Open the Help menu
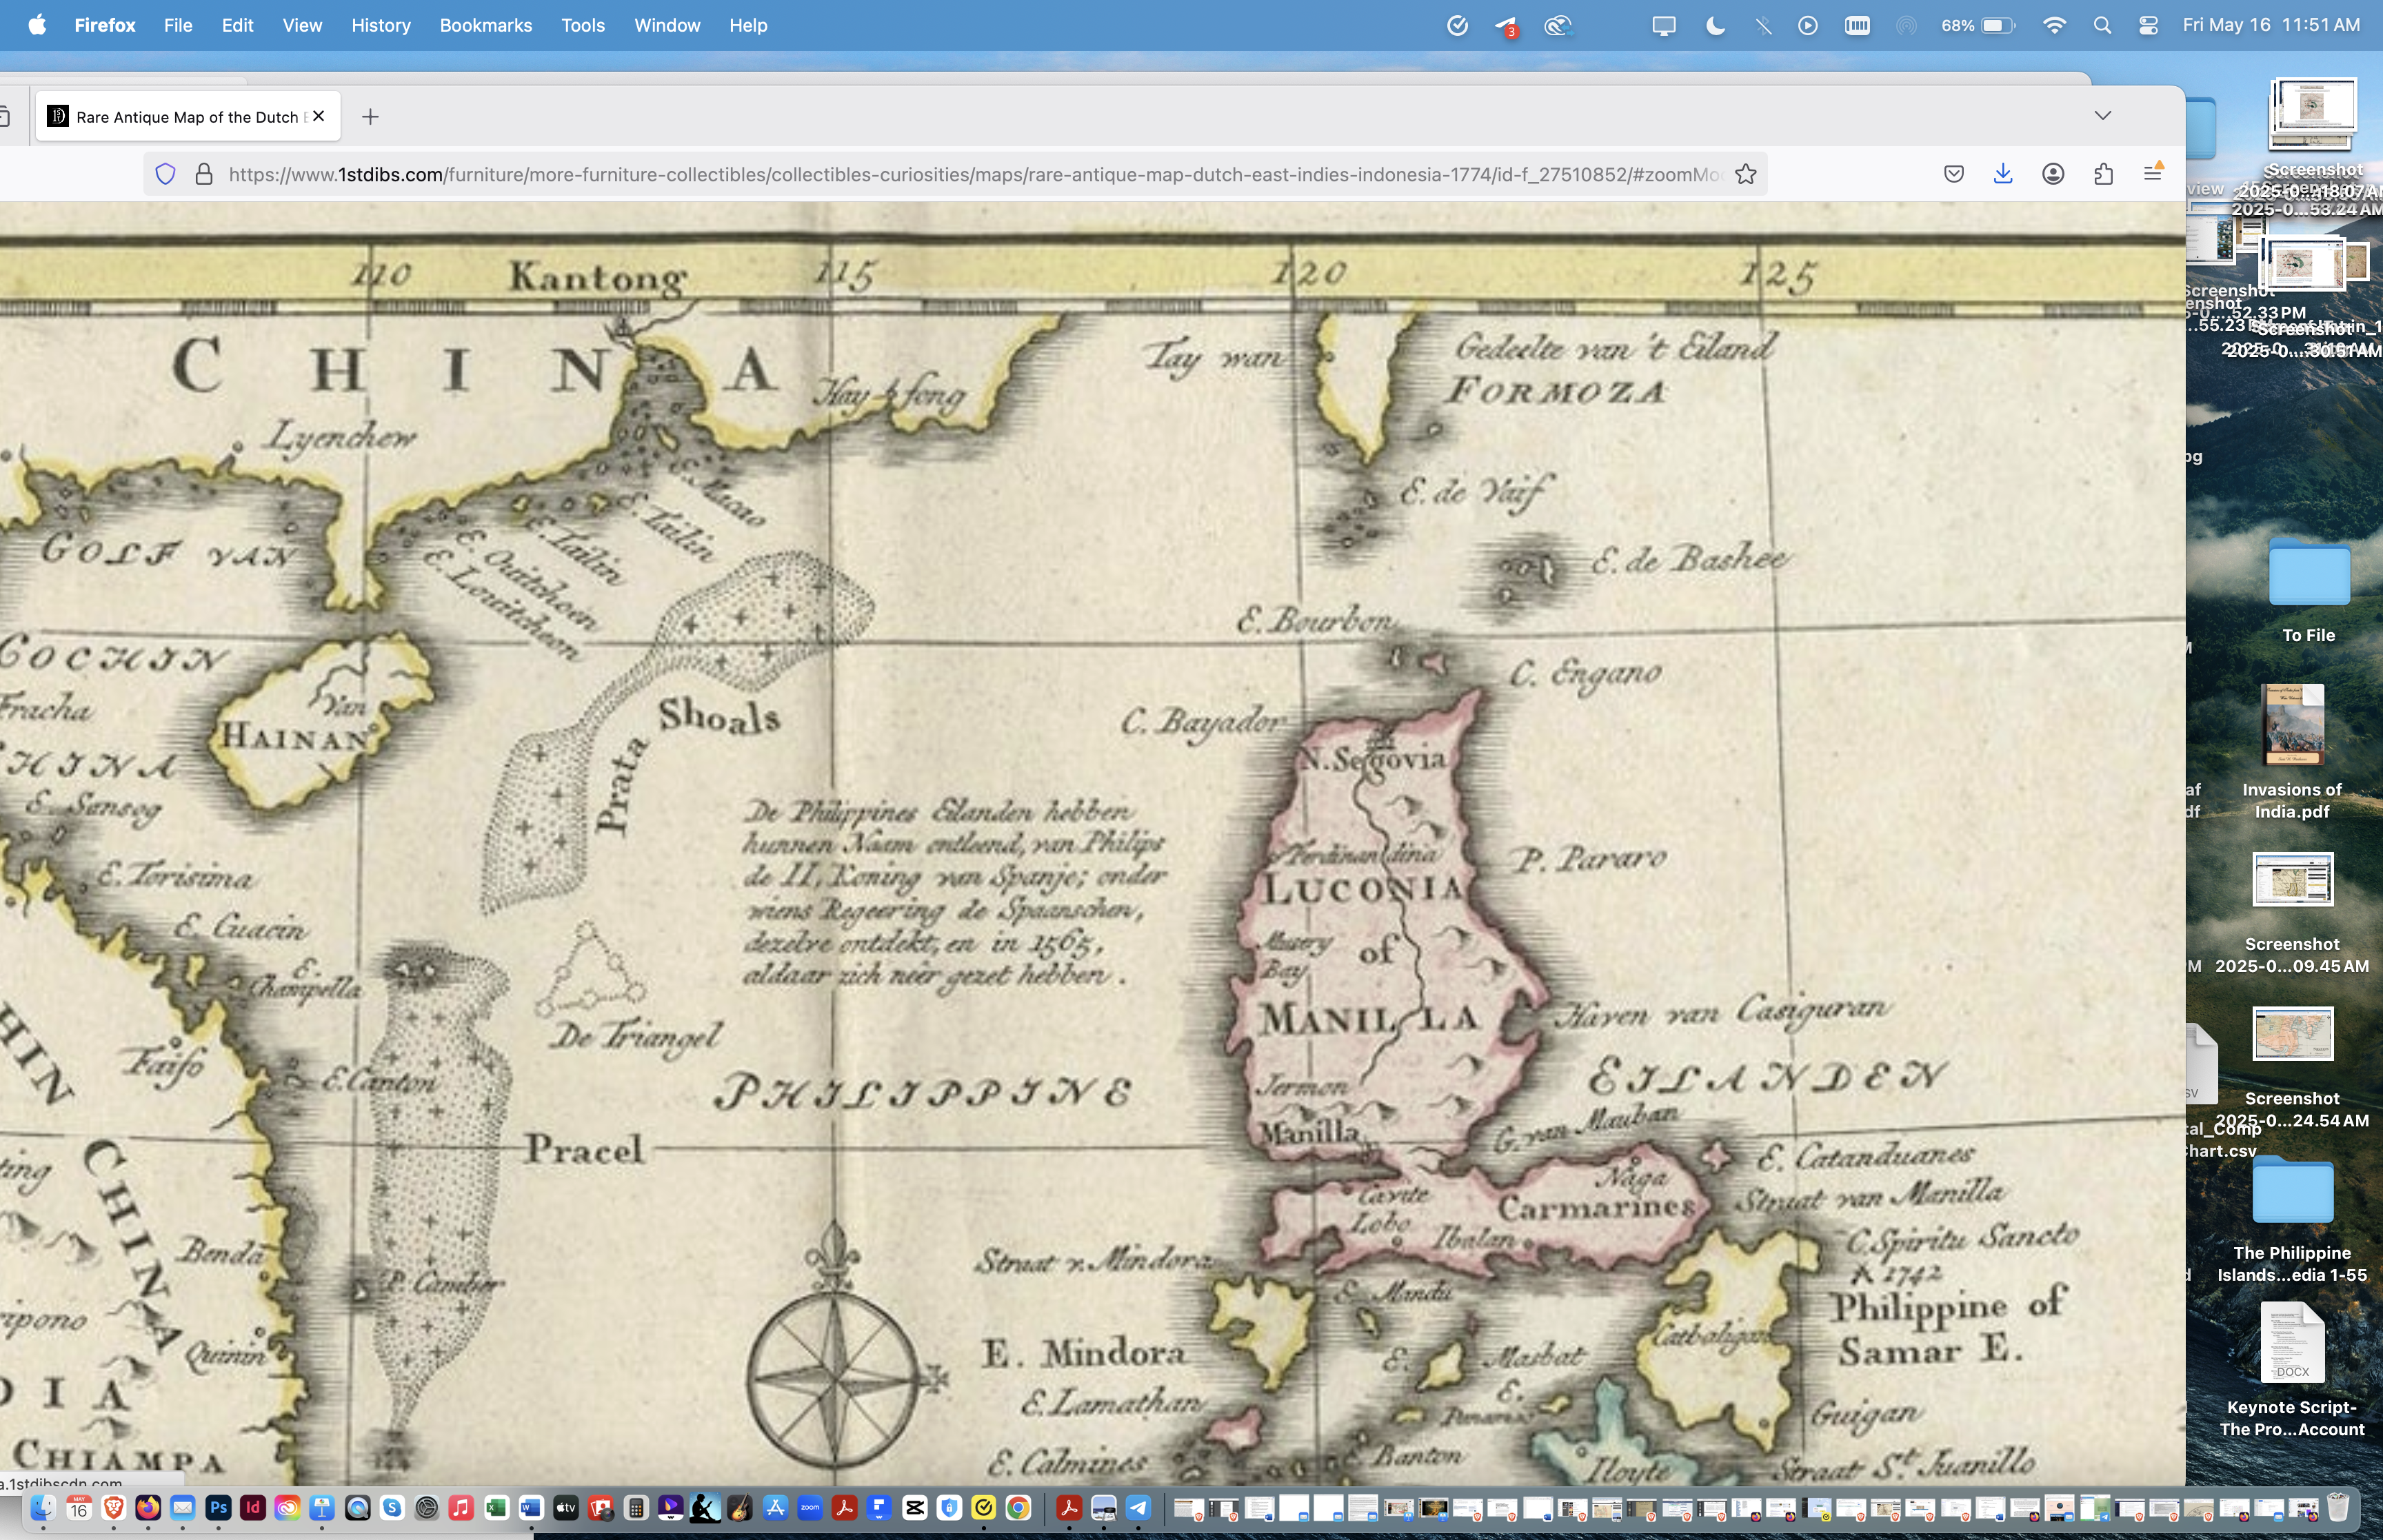Image resolution: width=2383 pixels, height=1540 pixels. point(748,25)
